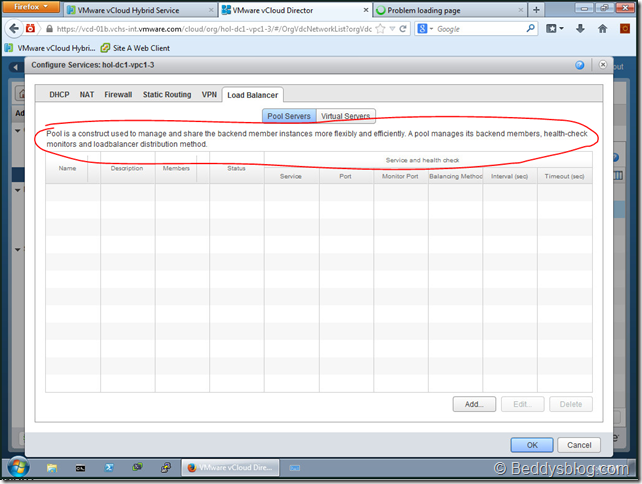Click the Google search box
The height and width of the screenshot is (484, 642).
(x=480, y=29)
